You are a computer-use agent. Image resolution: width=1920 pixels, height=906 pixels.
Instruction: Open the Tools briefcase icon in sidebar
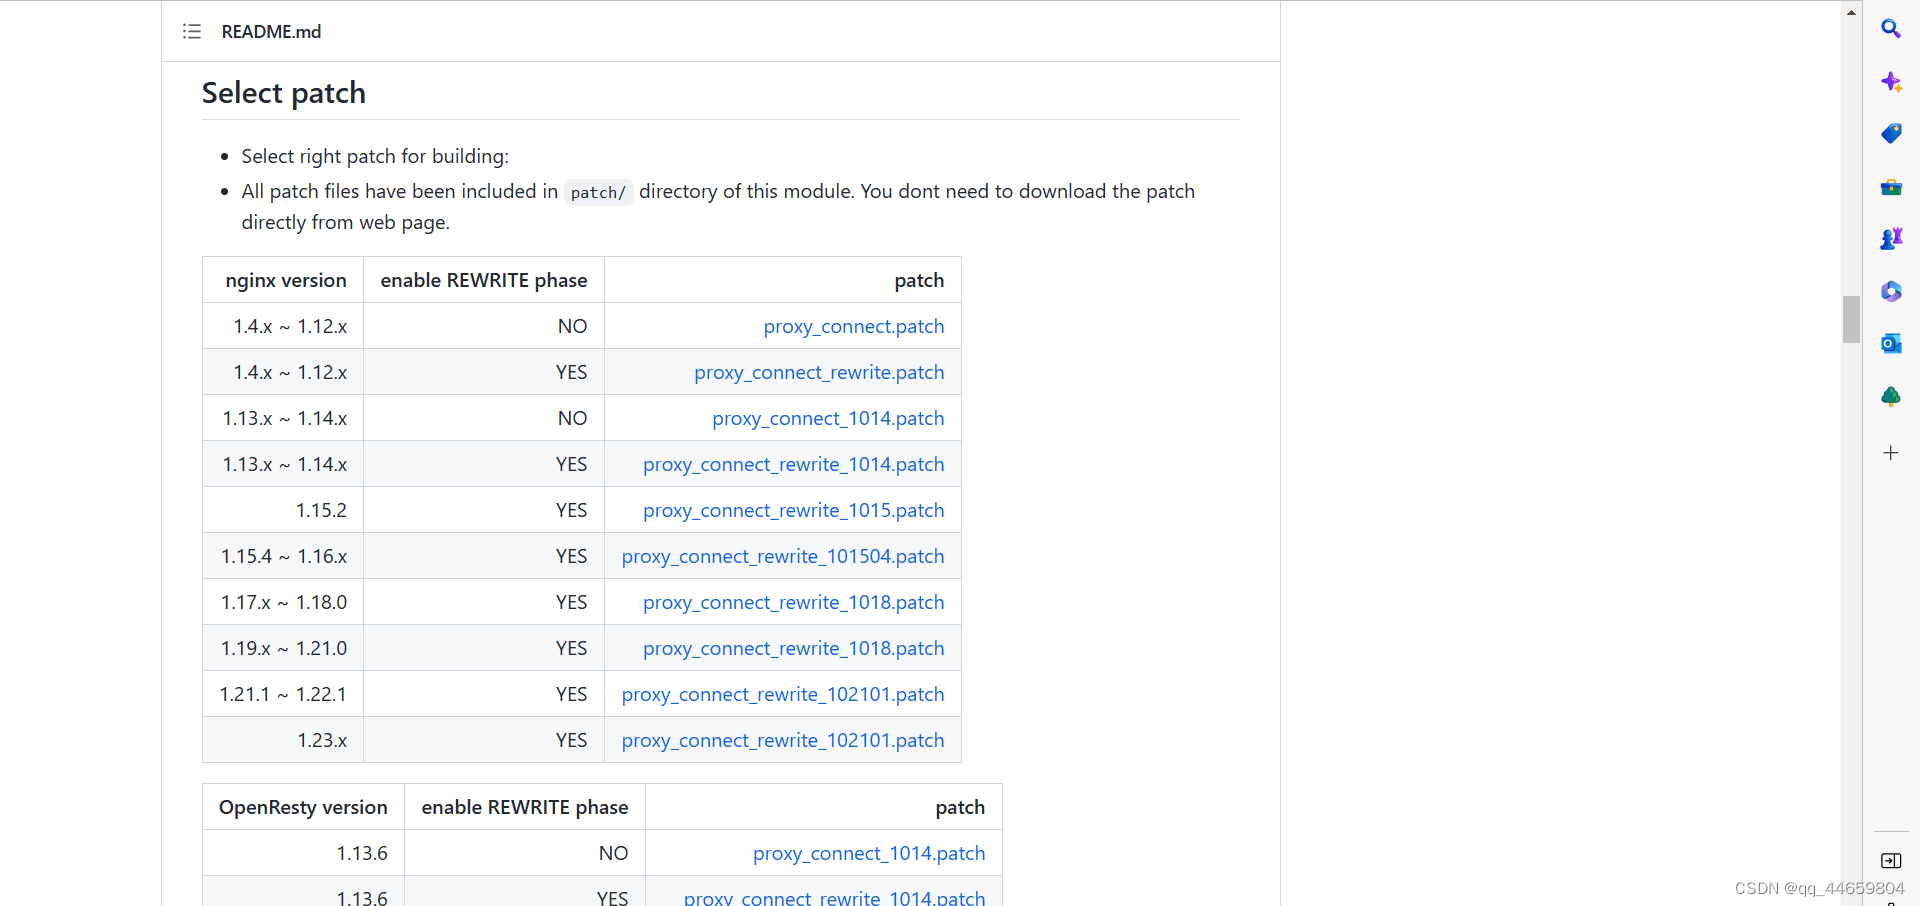coord(1890,187)
